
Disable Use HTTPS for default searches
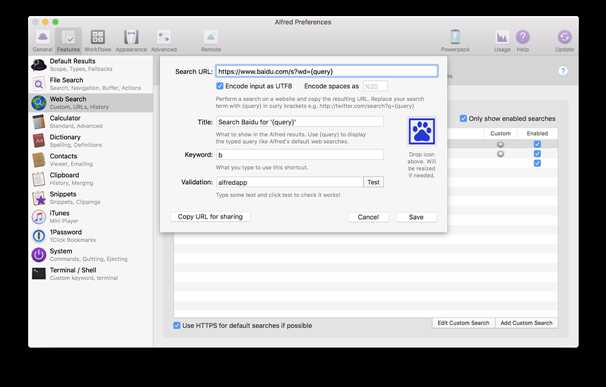click(x=177, y=326)
